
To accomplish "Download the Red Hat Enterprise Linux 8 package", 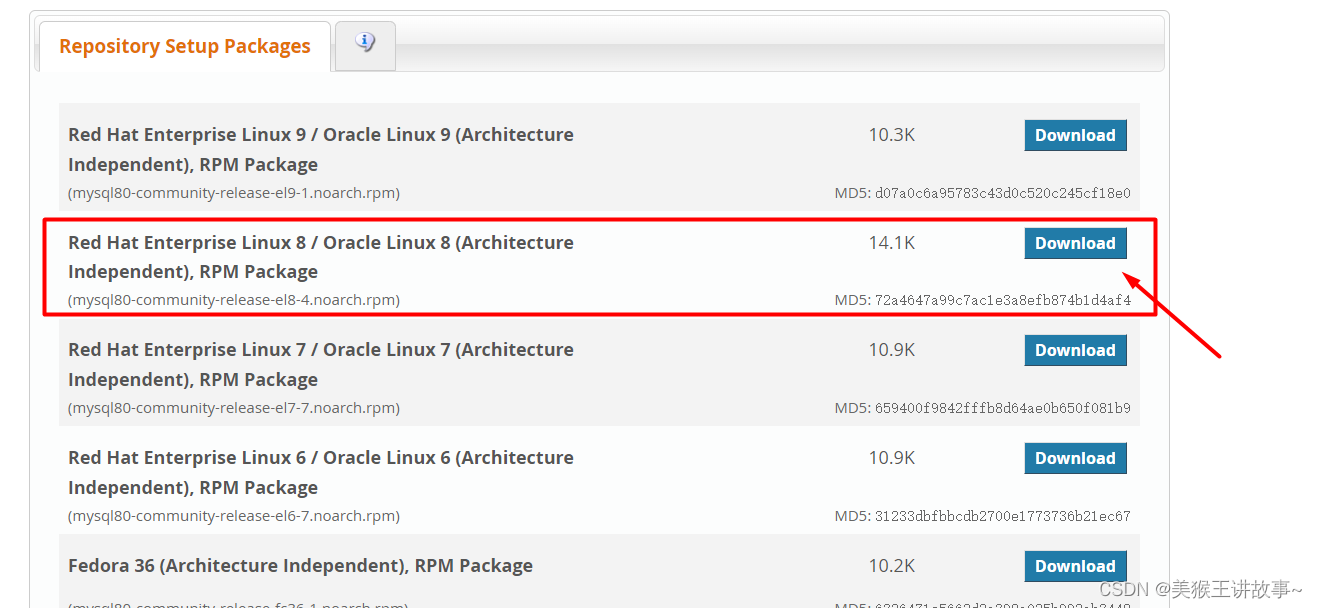I will point(1075,243).
